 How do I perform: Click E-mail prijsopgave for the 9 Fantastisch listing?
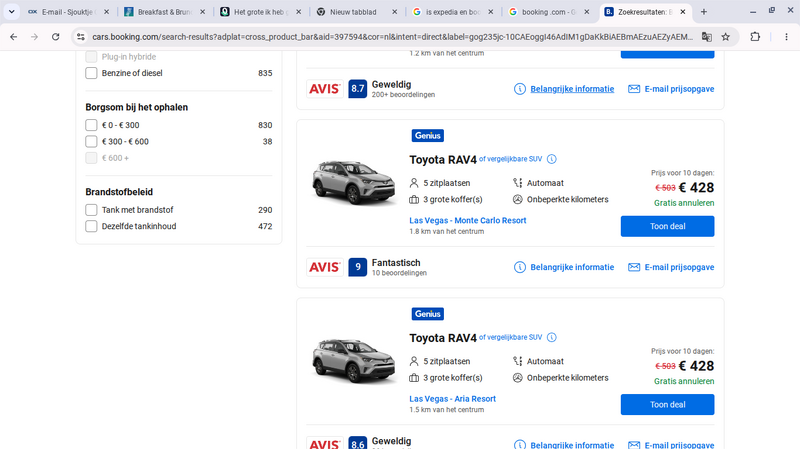679,267
